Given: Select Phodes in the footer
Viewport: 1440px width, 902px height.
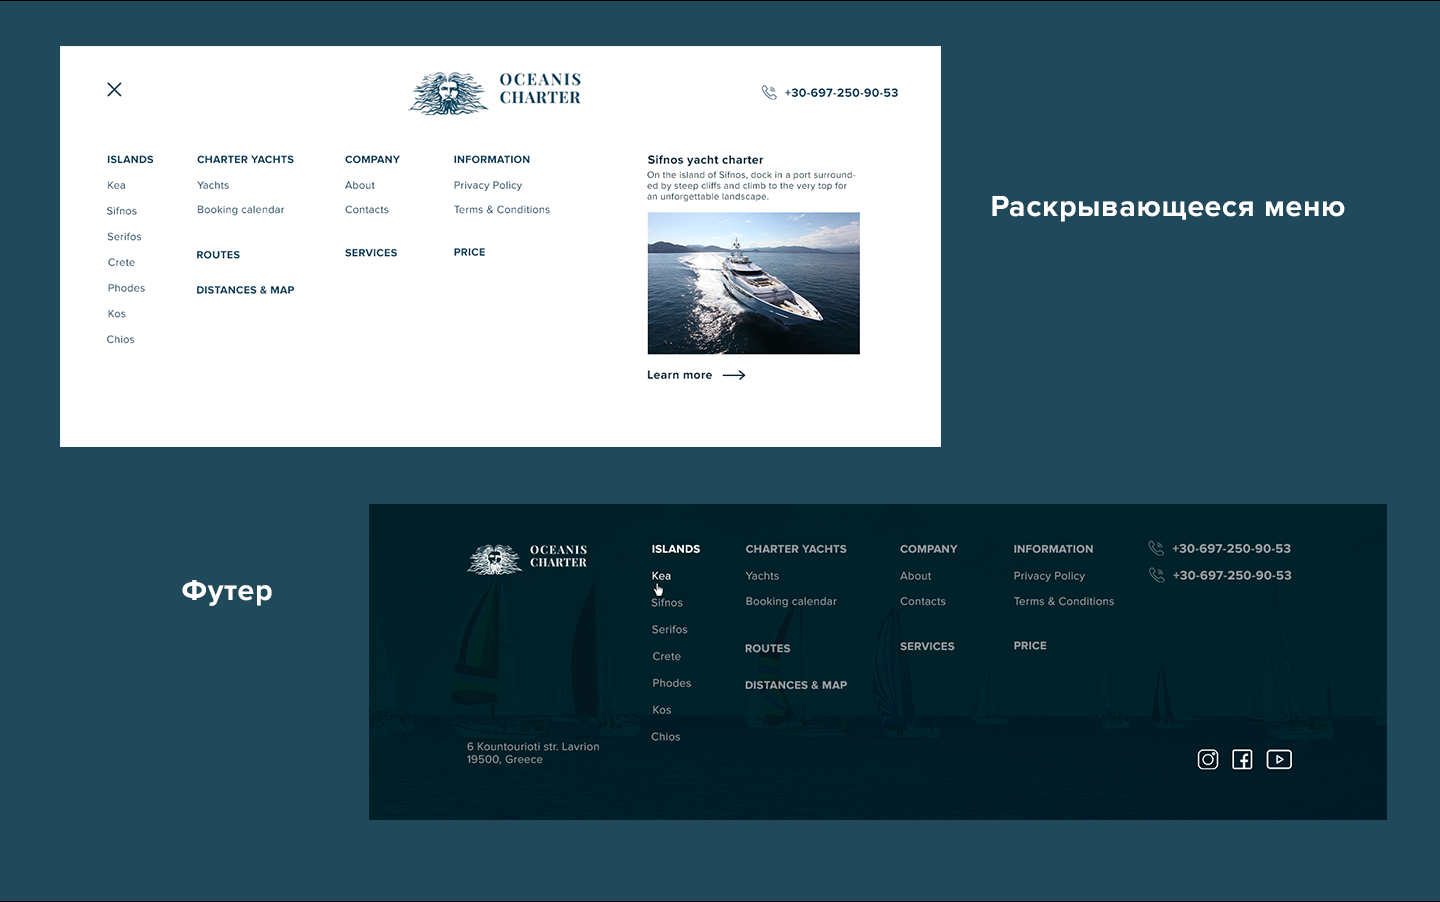Looking at the screenshot, I should [x=672, y=683].
